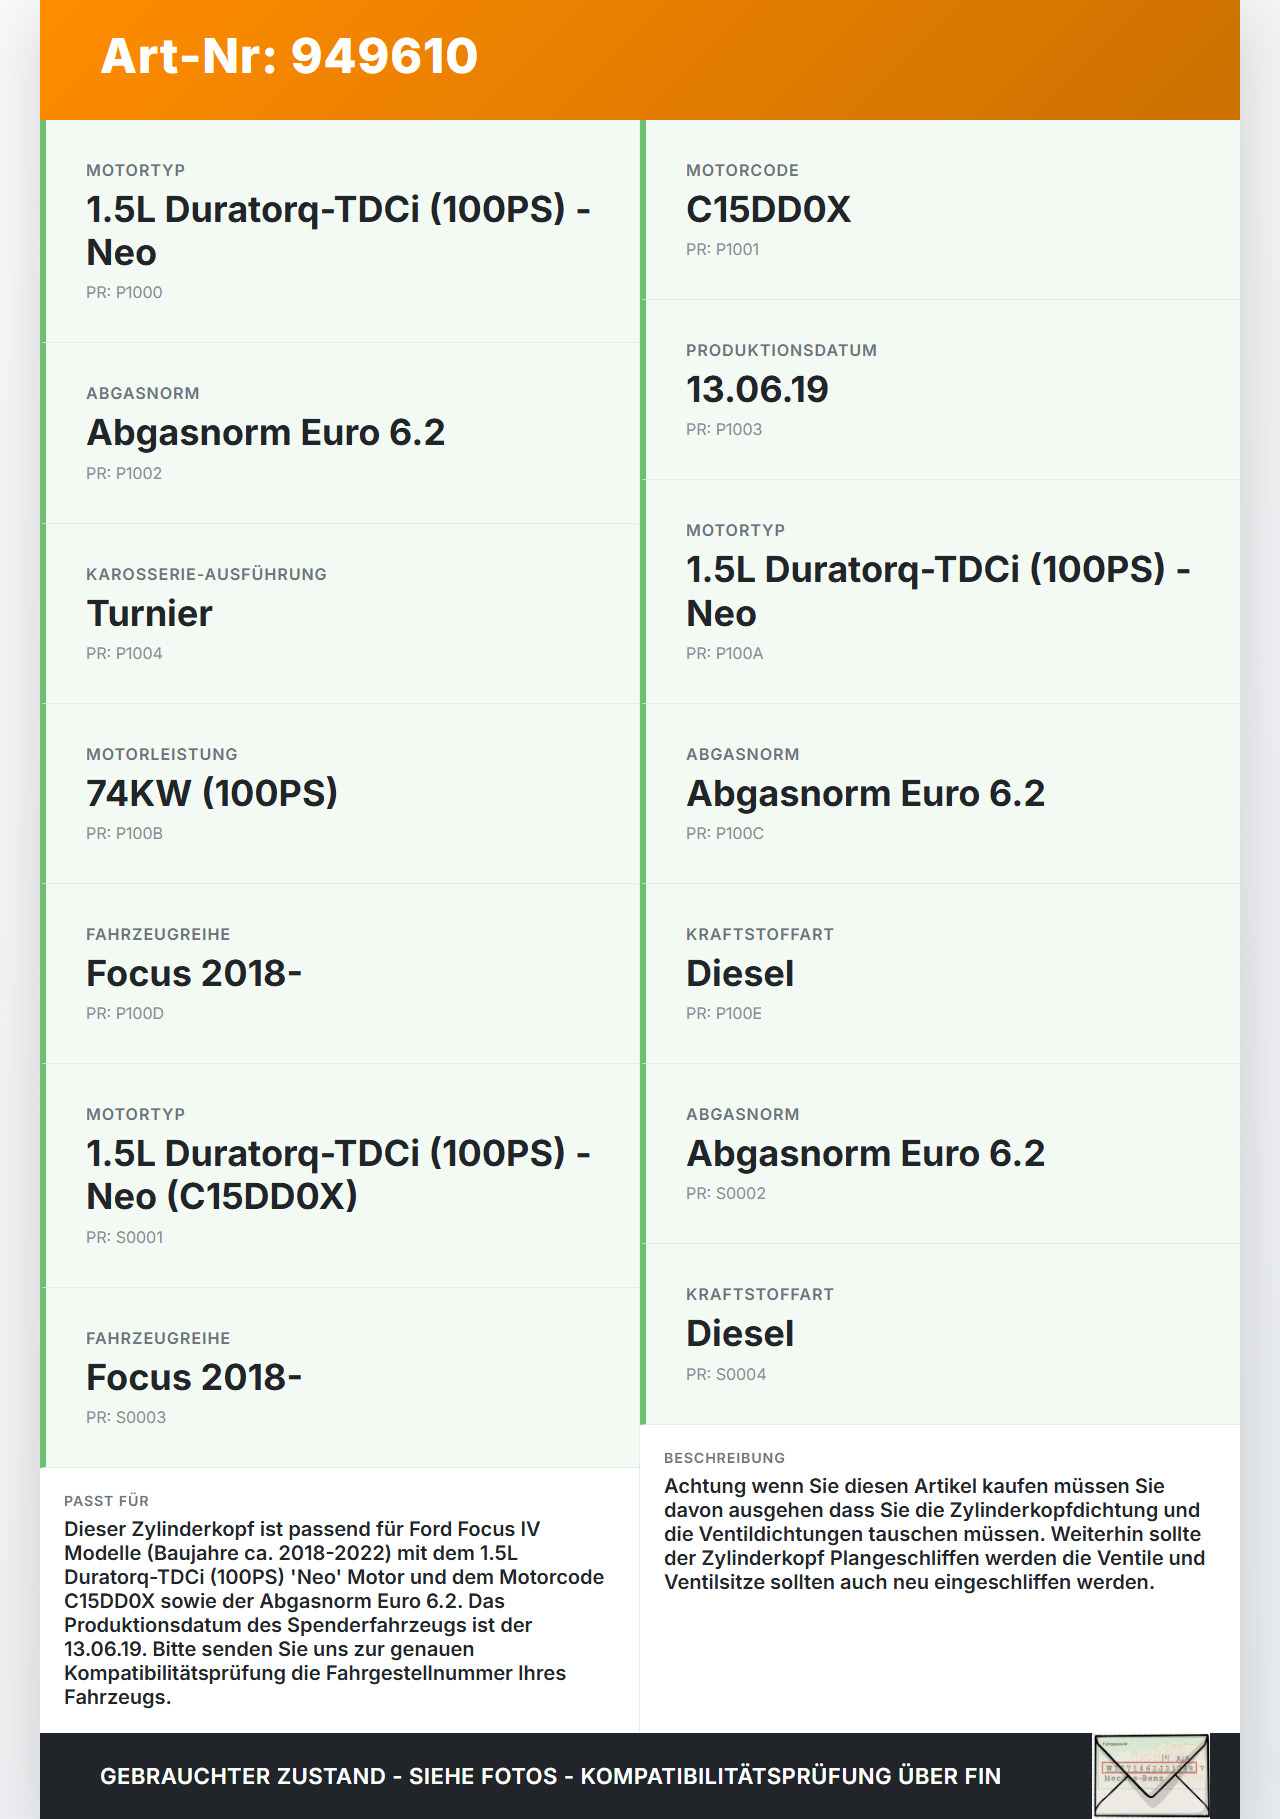This screenshot has height=1819, width=1280.
Task: Click the 'MOTORCODE' label
Action: (742, 170)
